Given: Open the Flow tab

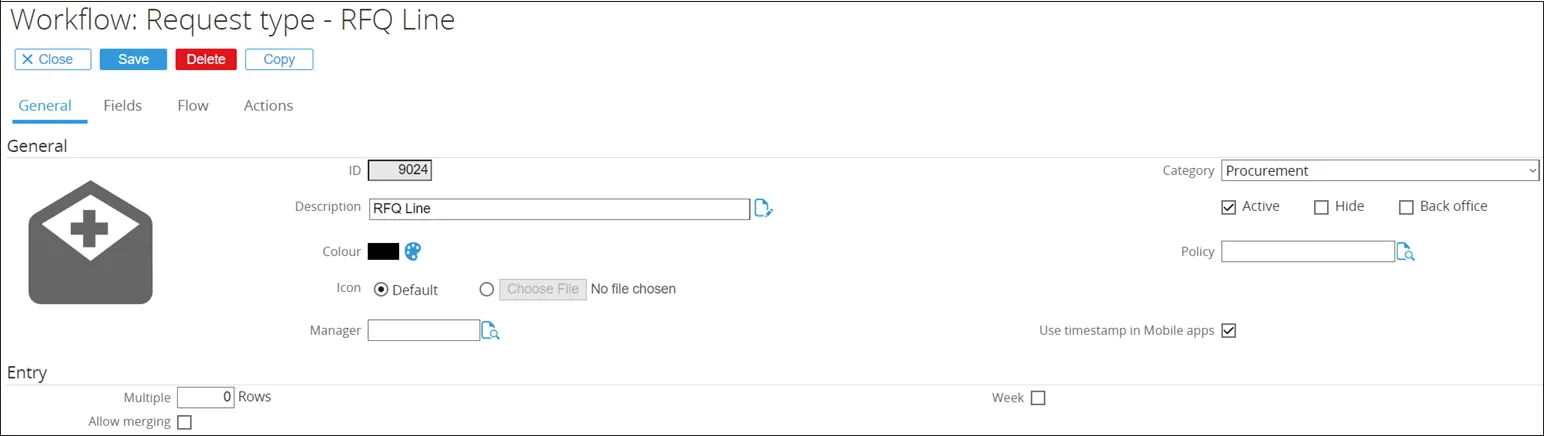Looking at the screenshot, I should 193,105.
